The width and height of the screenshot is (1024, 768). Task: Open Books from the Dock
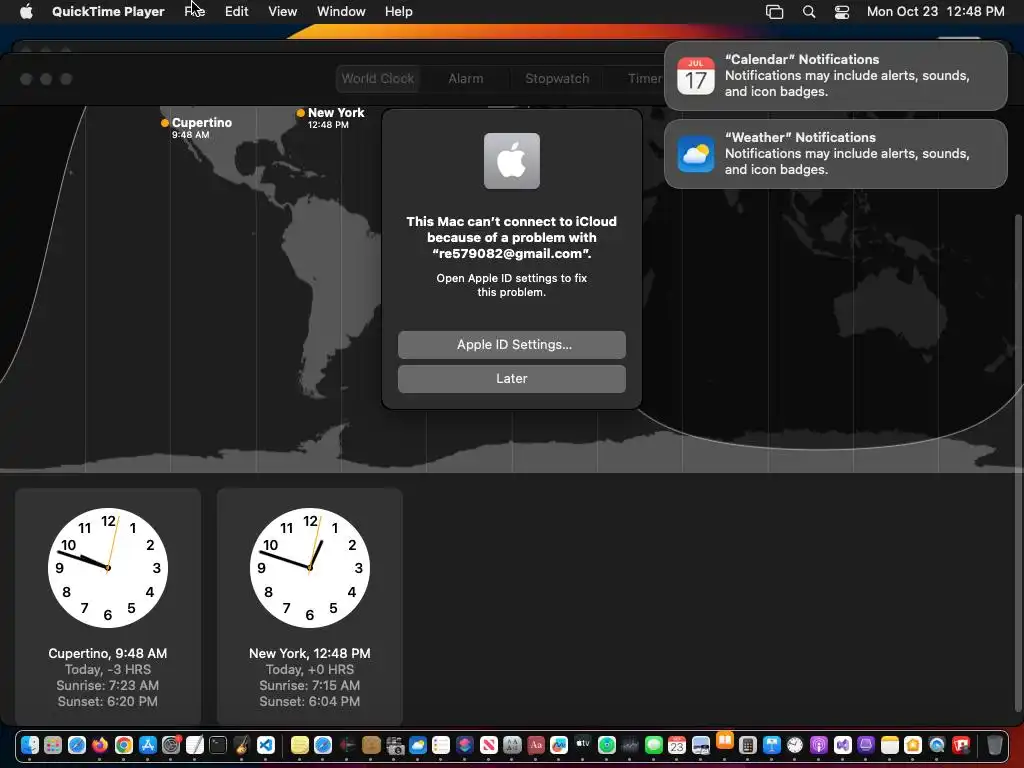click(725, 740)
